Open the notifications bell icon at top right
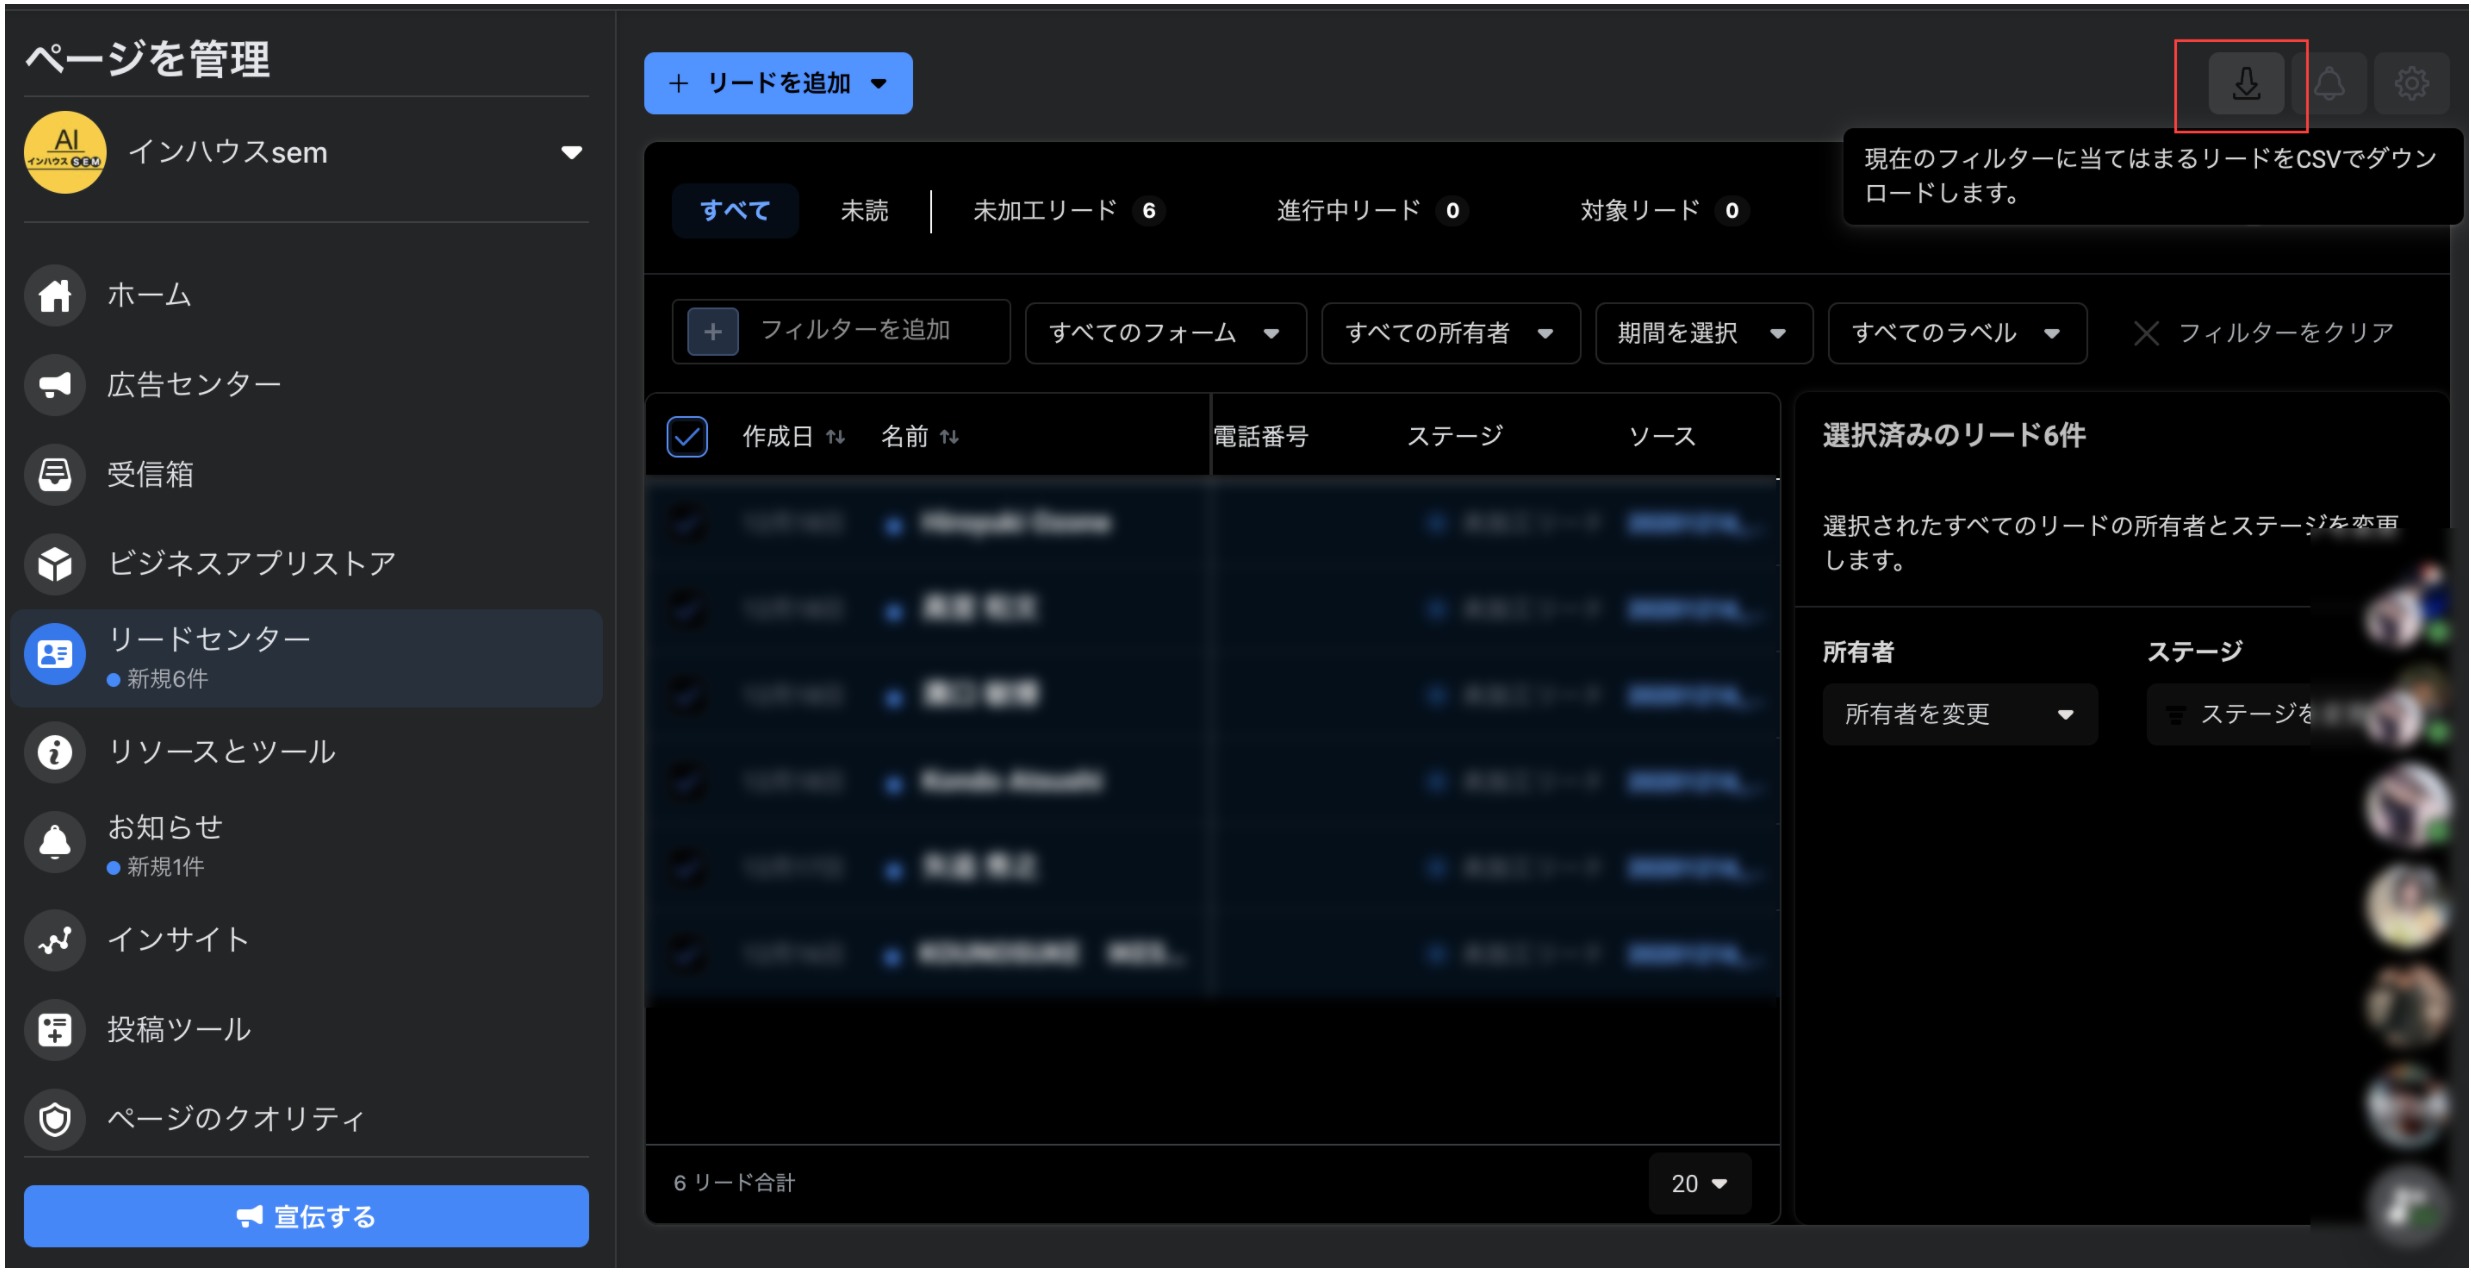 pos(2330,83)
